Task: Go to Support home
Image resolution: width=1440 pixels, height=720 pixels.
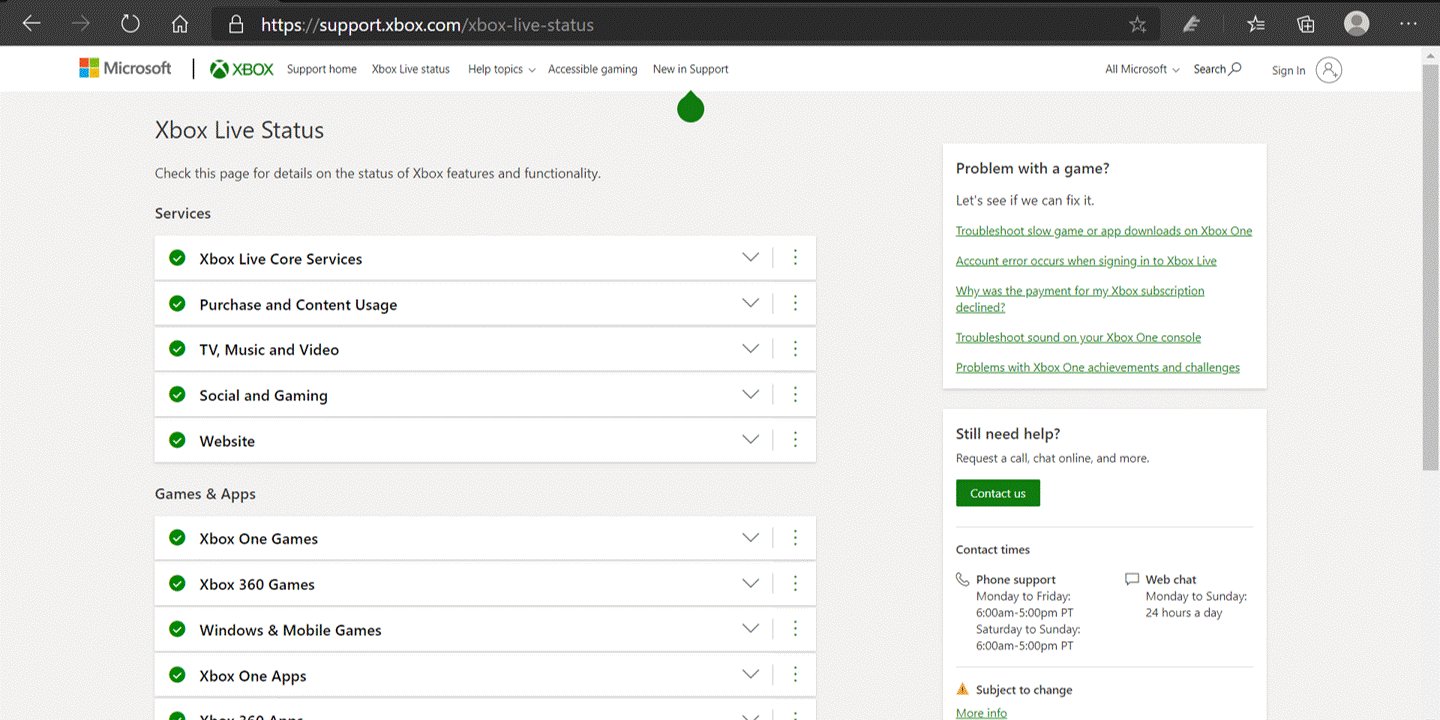Action: click(x=322, y=70)
